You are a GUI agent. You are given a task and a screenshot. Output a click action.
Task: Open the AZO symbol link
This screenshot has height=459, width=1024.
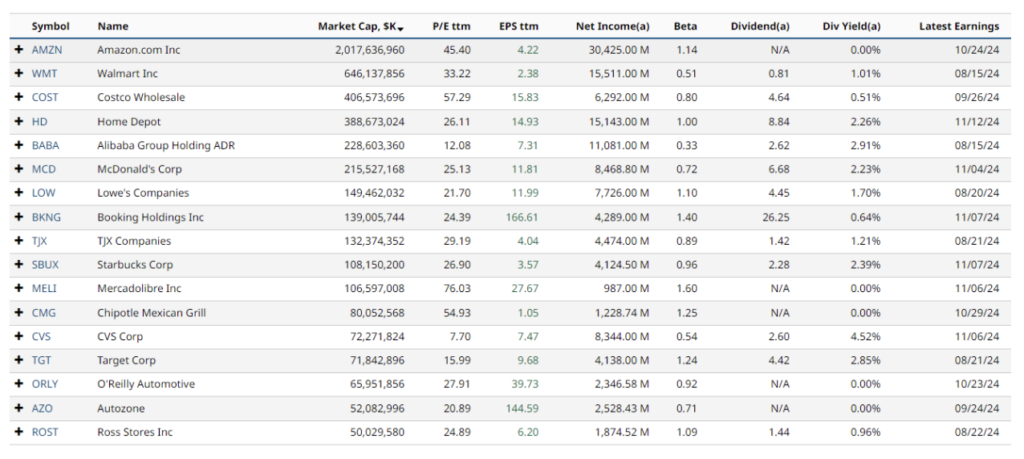point(42,408)
